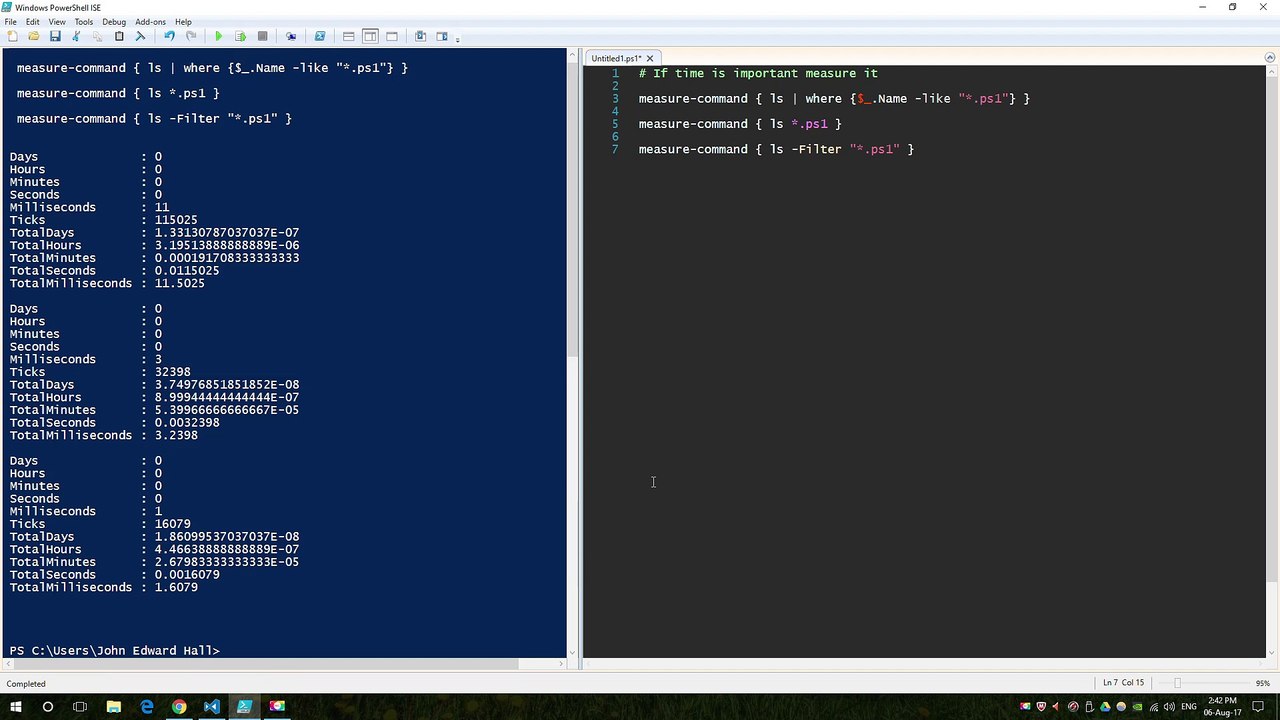Open the Debug menu
Viewport: 1280px width, 720px height.
(x=114, y=21)
